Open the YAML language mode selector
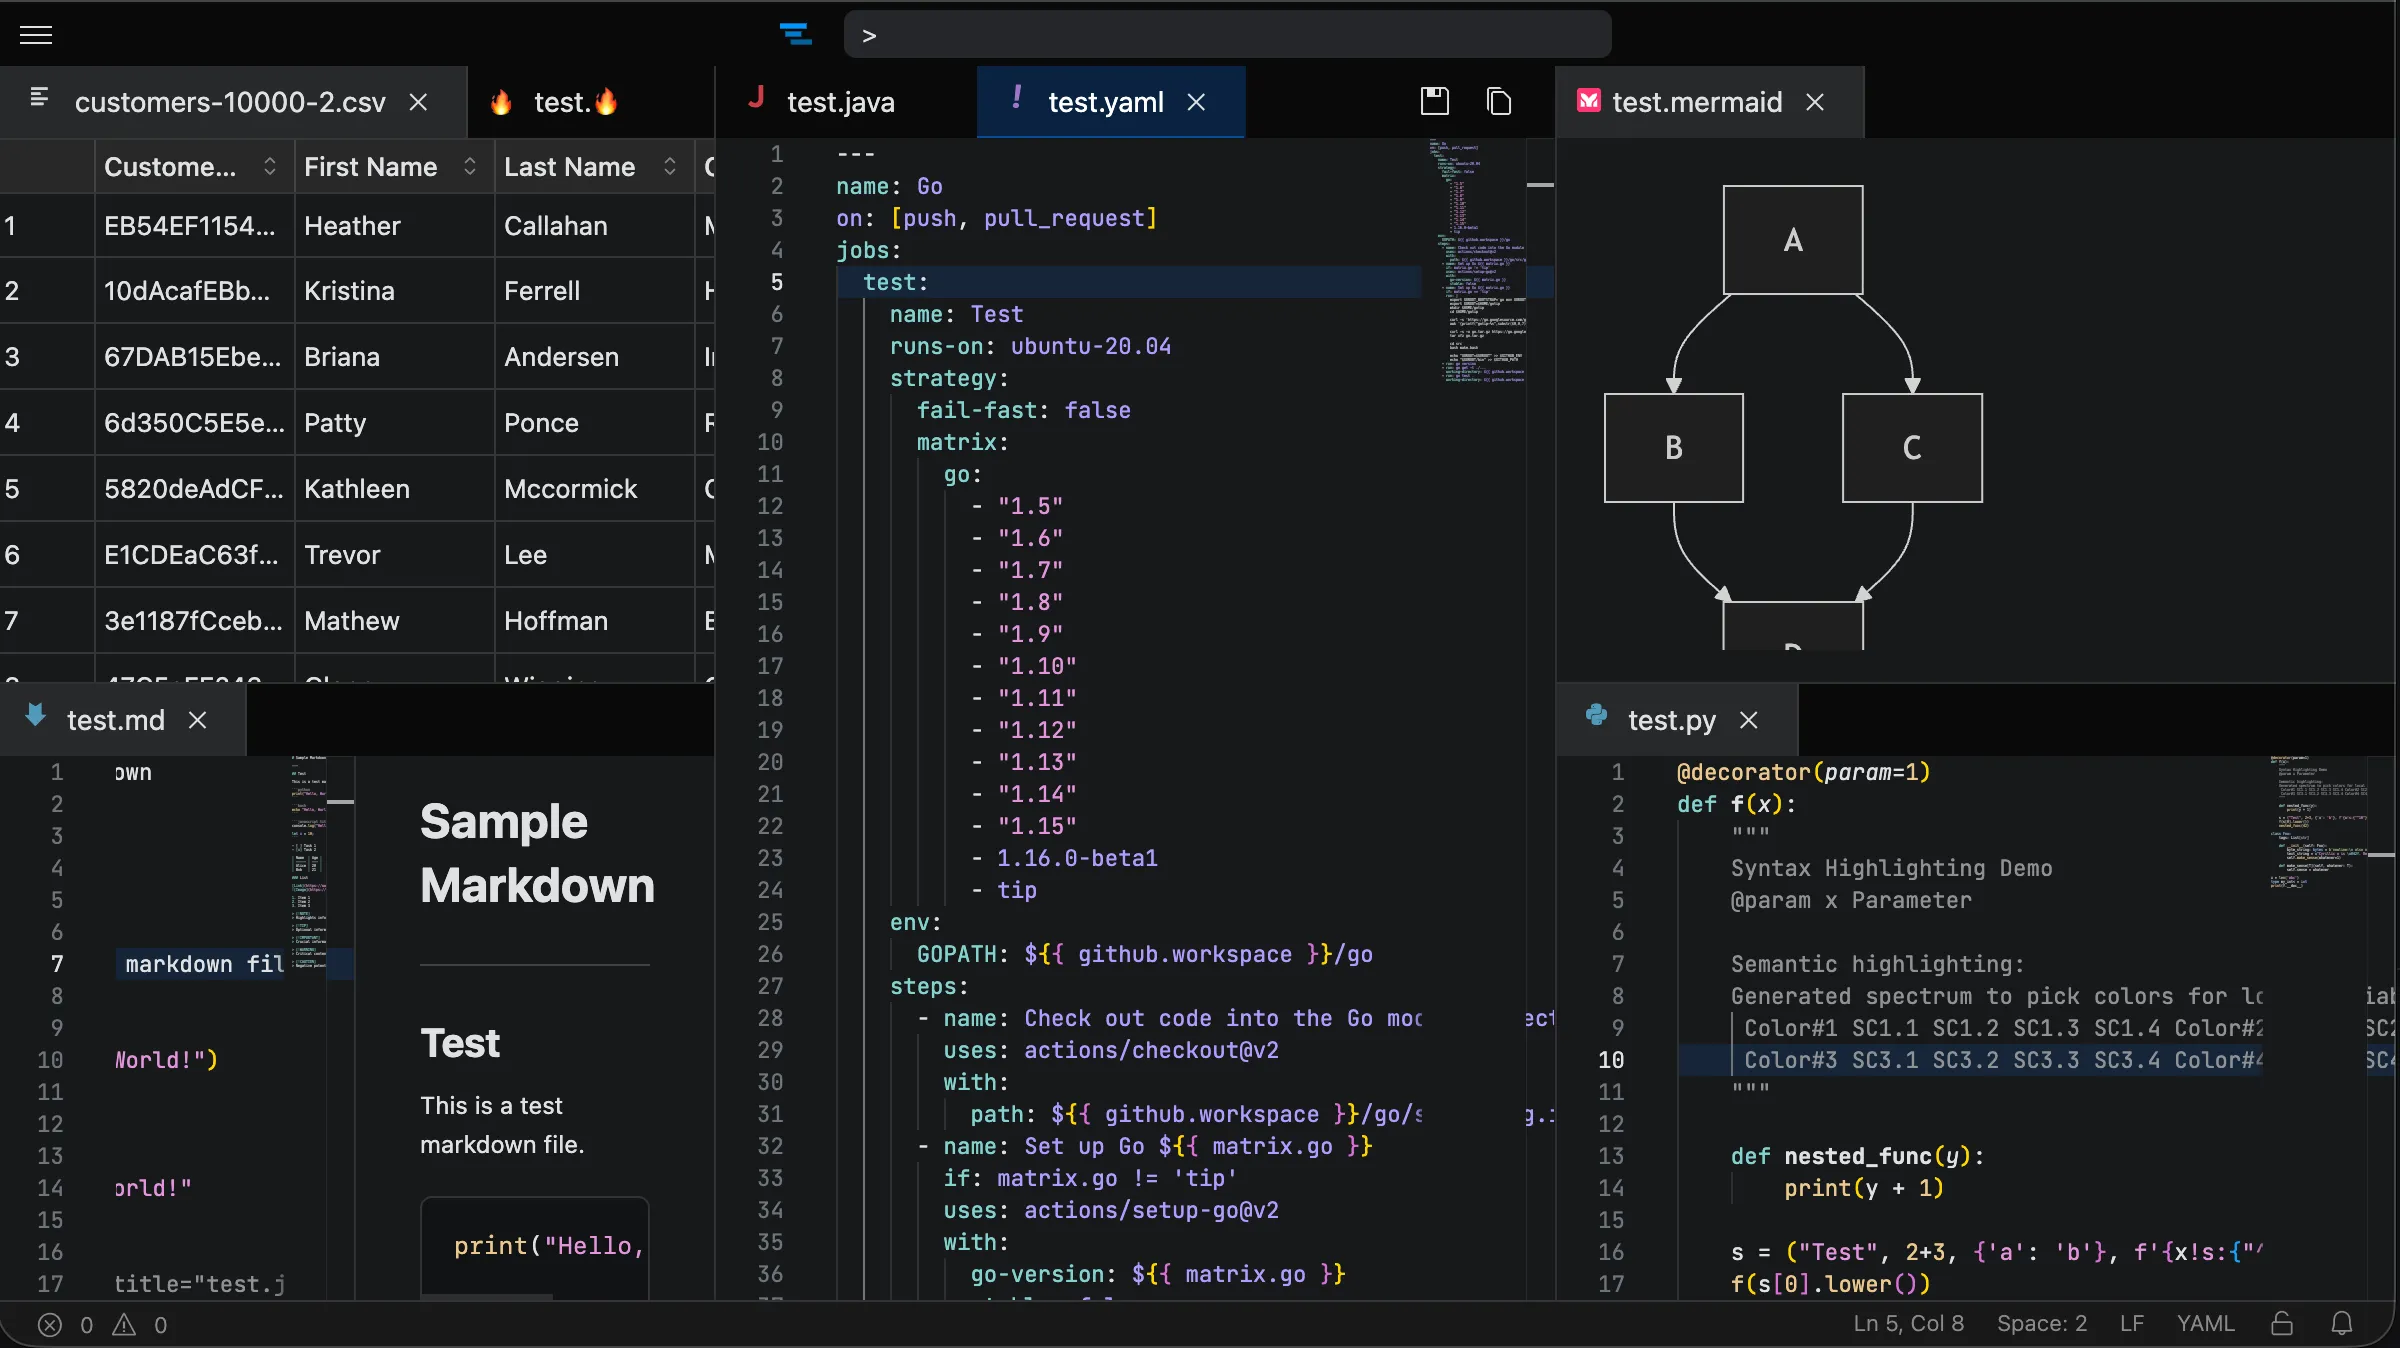The height and width of the screenshot is (1348, 2400). (2205, 1323)
